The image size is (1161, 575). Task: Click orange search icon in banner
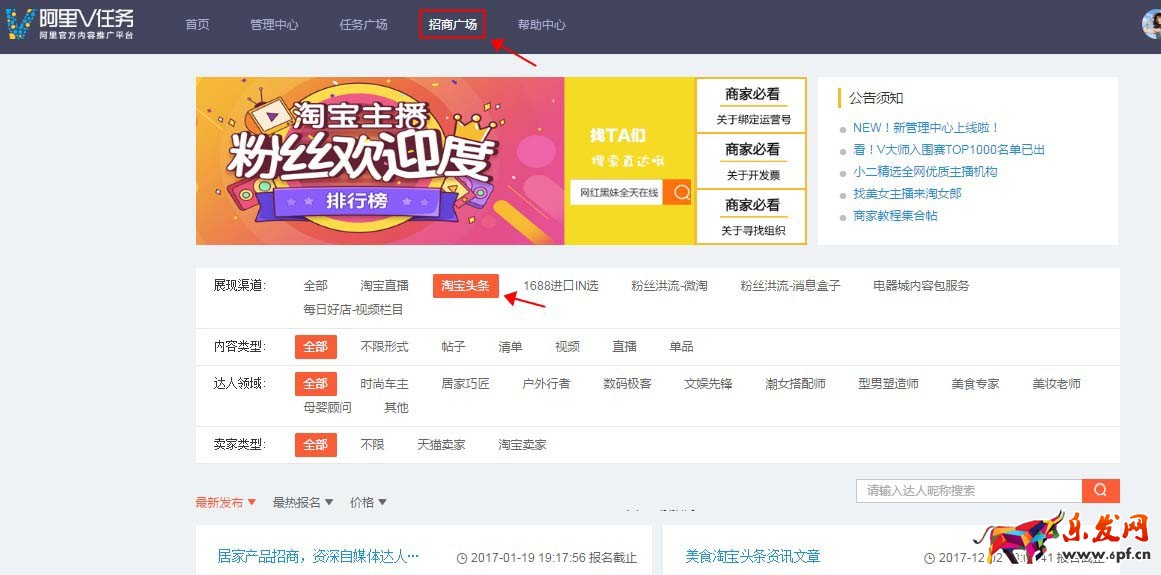(677, 192)
